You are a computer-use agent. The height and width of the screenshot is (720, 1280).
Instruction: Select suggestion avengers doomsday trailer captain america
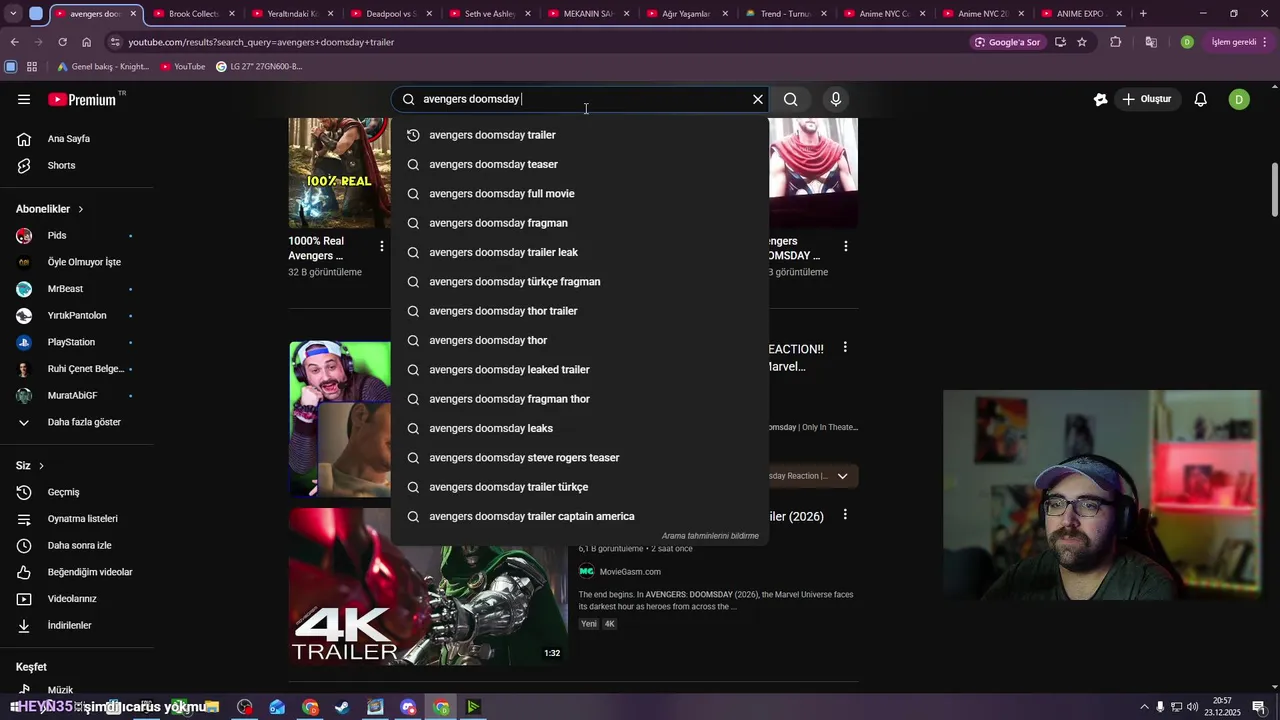click(580, 516)
